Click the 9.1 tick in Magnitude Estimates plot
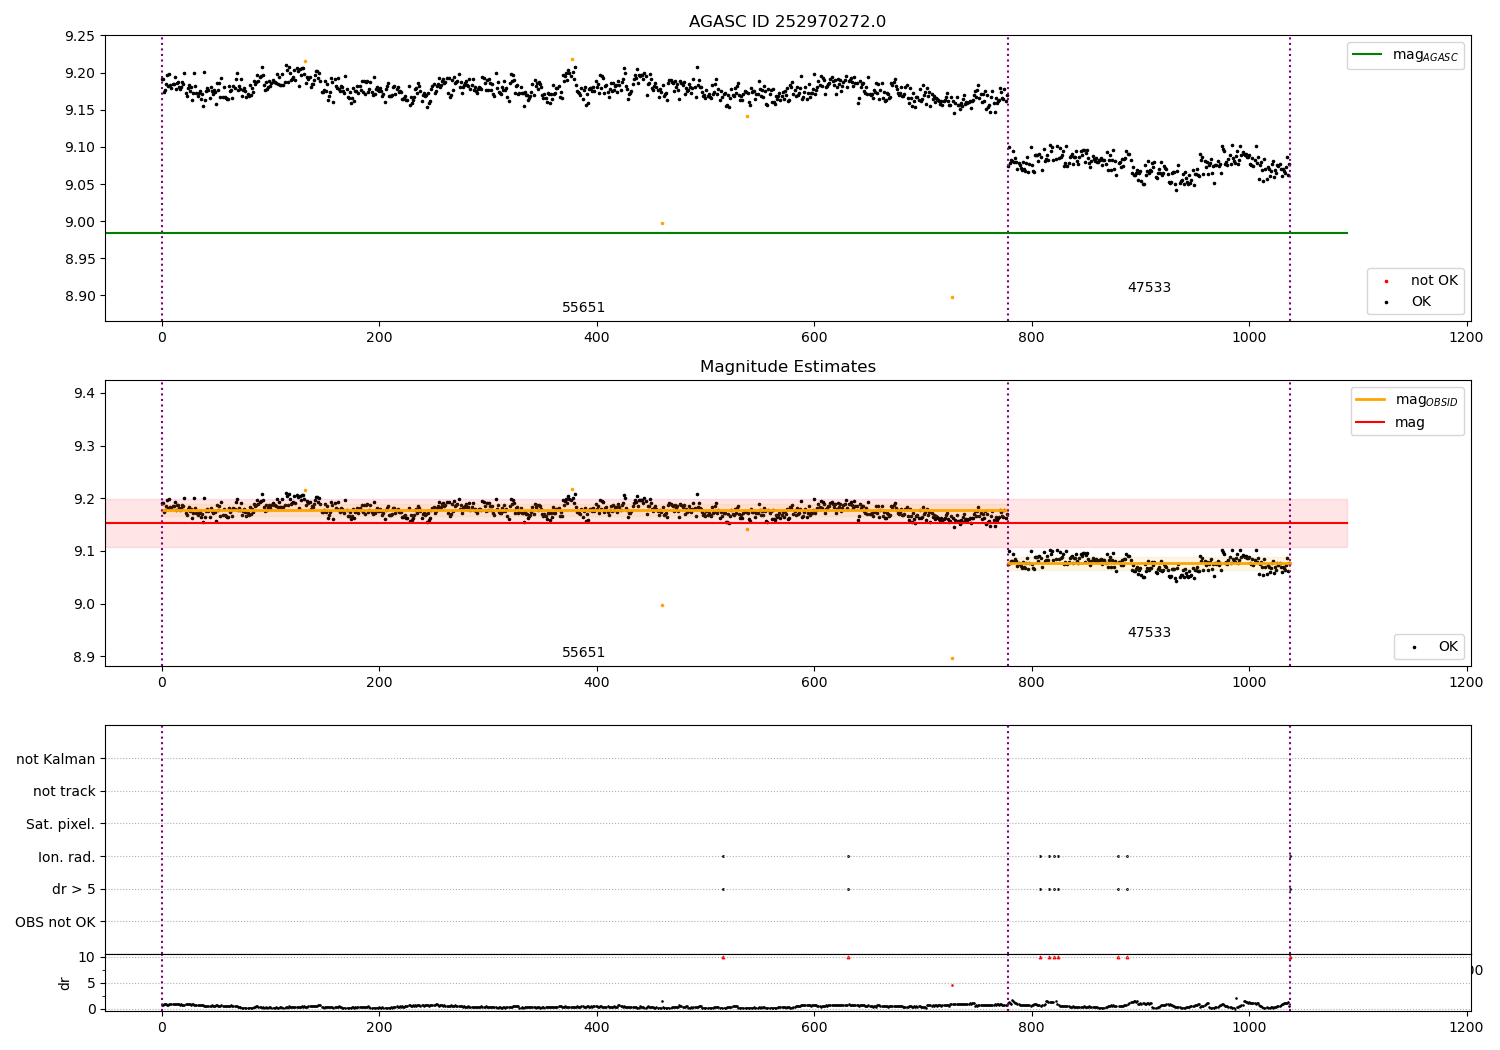1500x1050 pixels. (84, 552)
